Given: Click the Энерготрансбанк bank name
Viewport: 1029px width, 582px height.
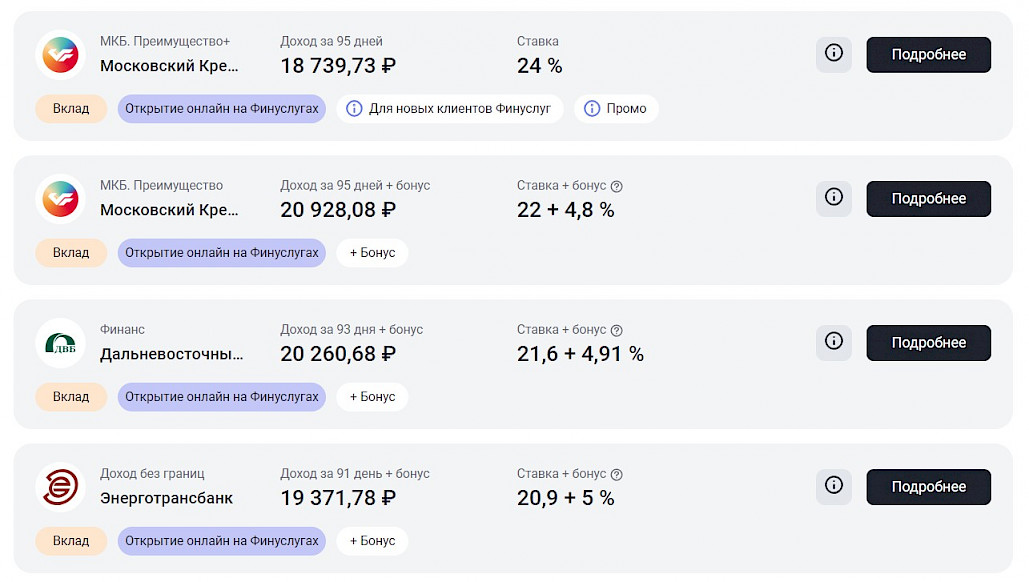Looking at the screenshot, I should click(166, 498).
